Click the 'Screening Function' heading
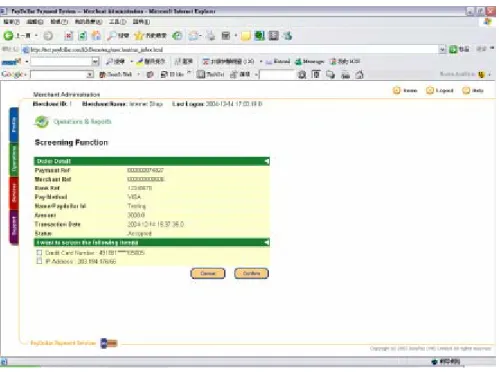Viewport: 499px width, 372px height. (71, 143)
